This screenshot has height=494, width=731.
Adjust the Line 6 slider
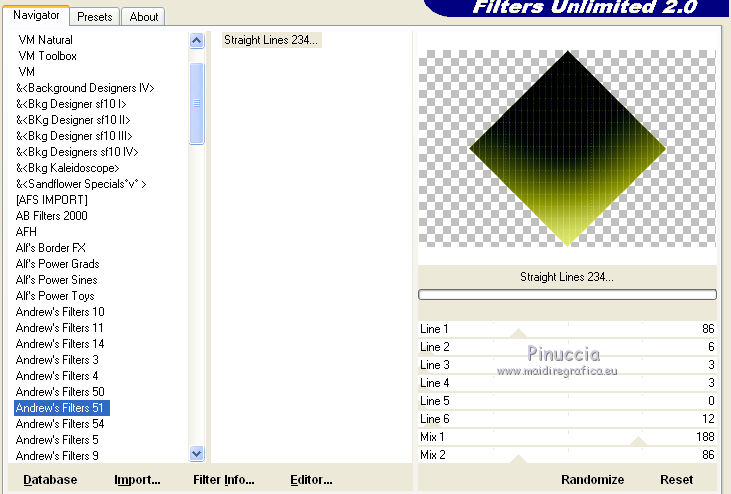tap(567, 419)
